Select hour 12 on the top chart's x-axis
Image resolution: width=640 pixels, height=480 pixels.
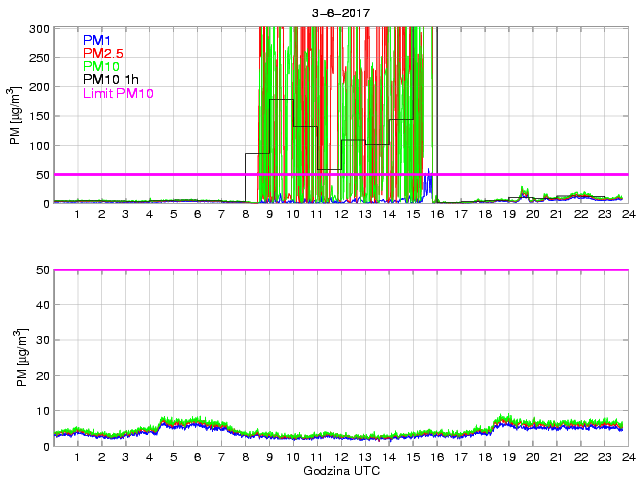(341, 214)
